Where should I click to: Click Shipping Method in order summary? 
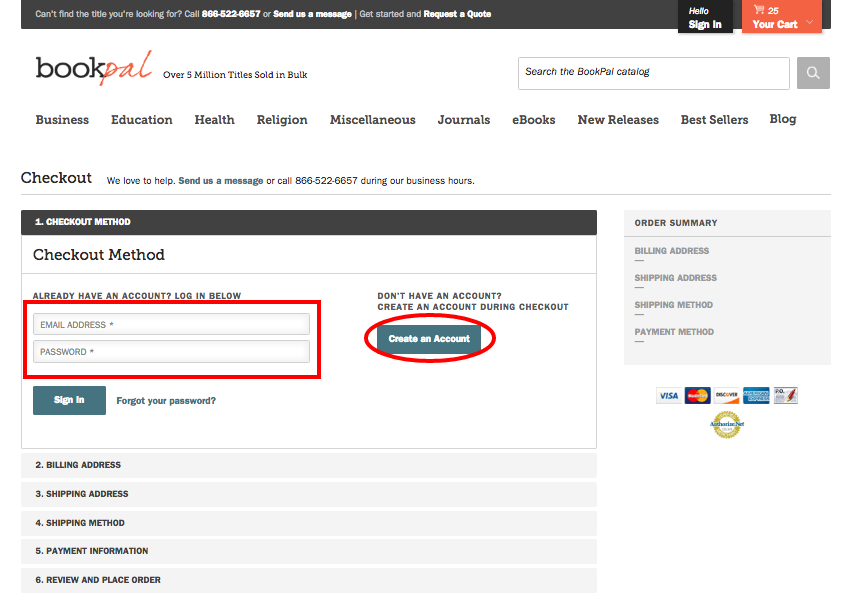(x=674, y=305)
